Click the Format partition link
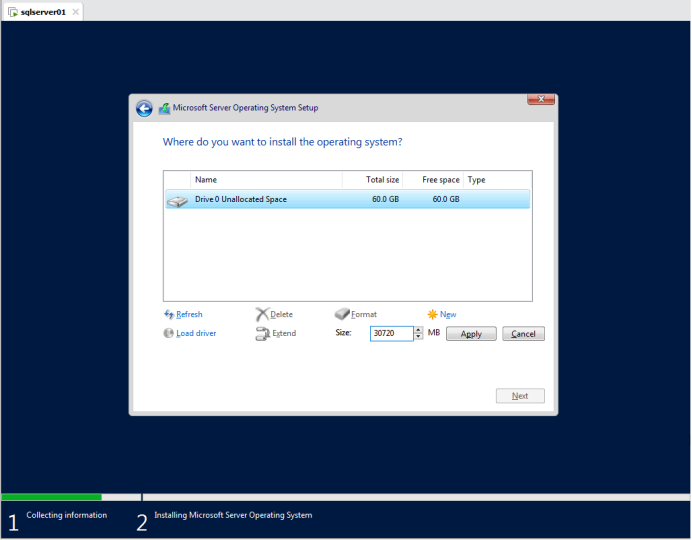The width and height of the screenshot is (692, 540). [x=364, y=314]
